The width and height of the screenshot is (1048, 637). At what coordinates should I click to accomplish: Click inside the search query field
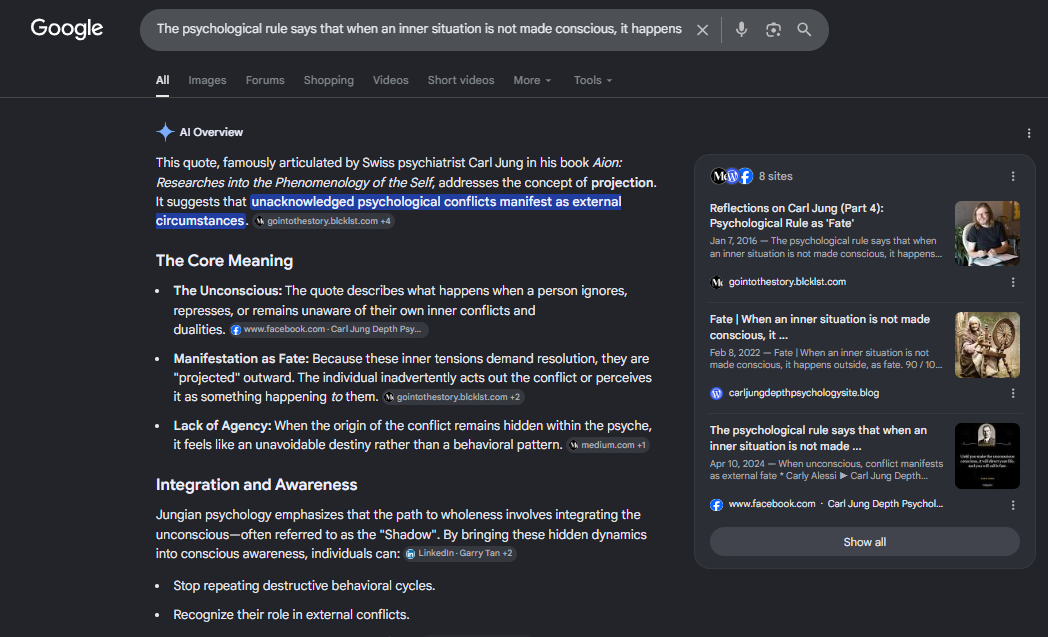(x=419, y=29)
